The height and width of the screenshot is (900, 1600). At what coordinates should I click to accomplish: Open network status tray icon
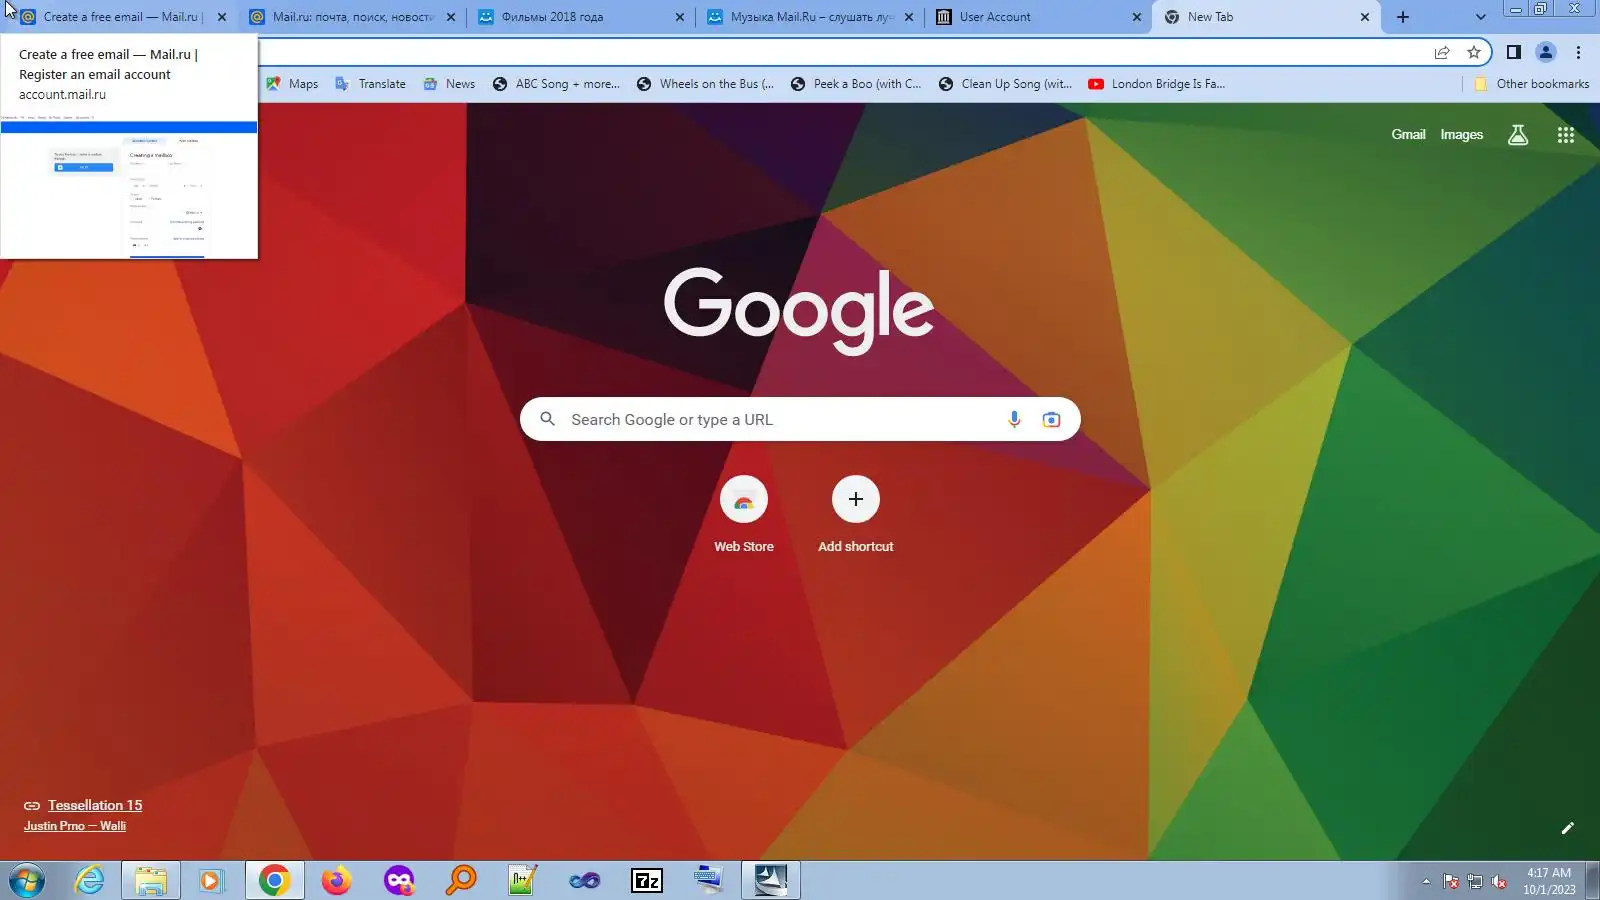pos(1475,882)
